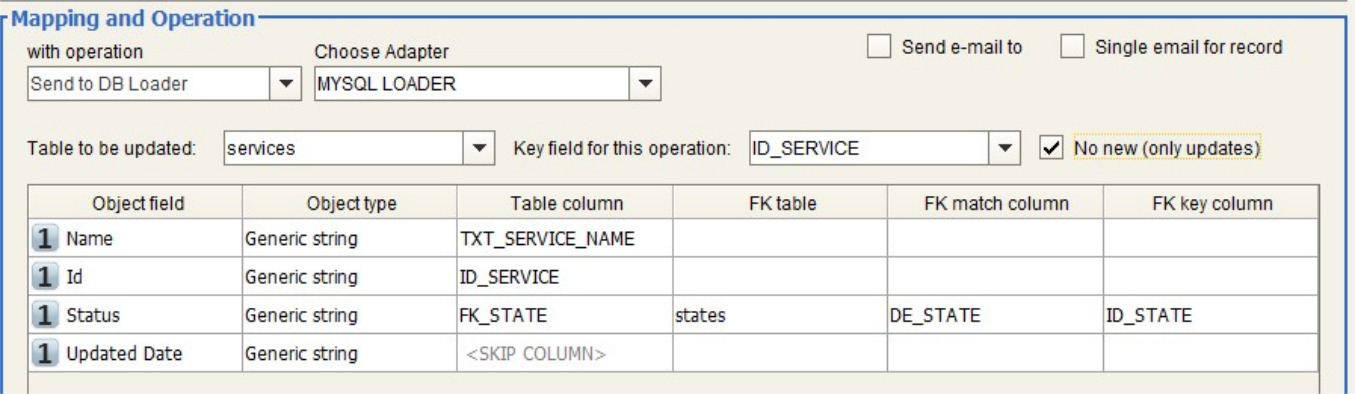Toggle Single email for record checkbox
Viewport: 1355px width, 394px height.
tap(1072, 47)
